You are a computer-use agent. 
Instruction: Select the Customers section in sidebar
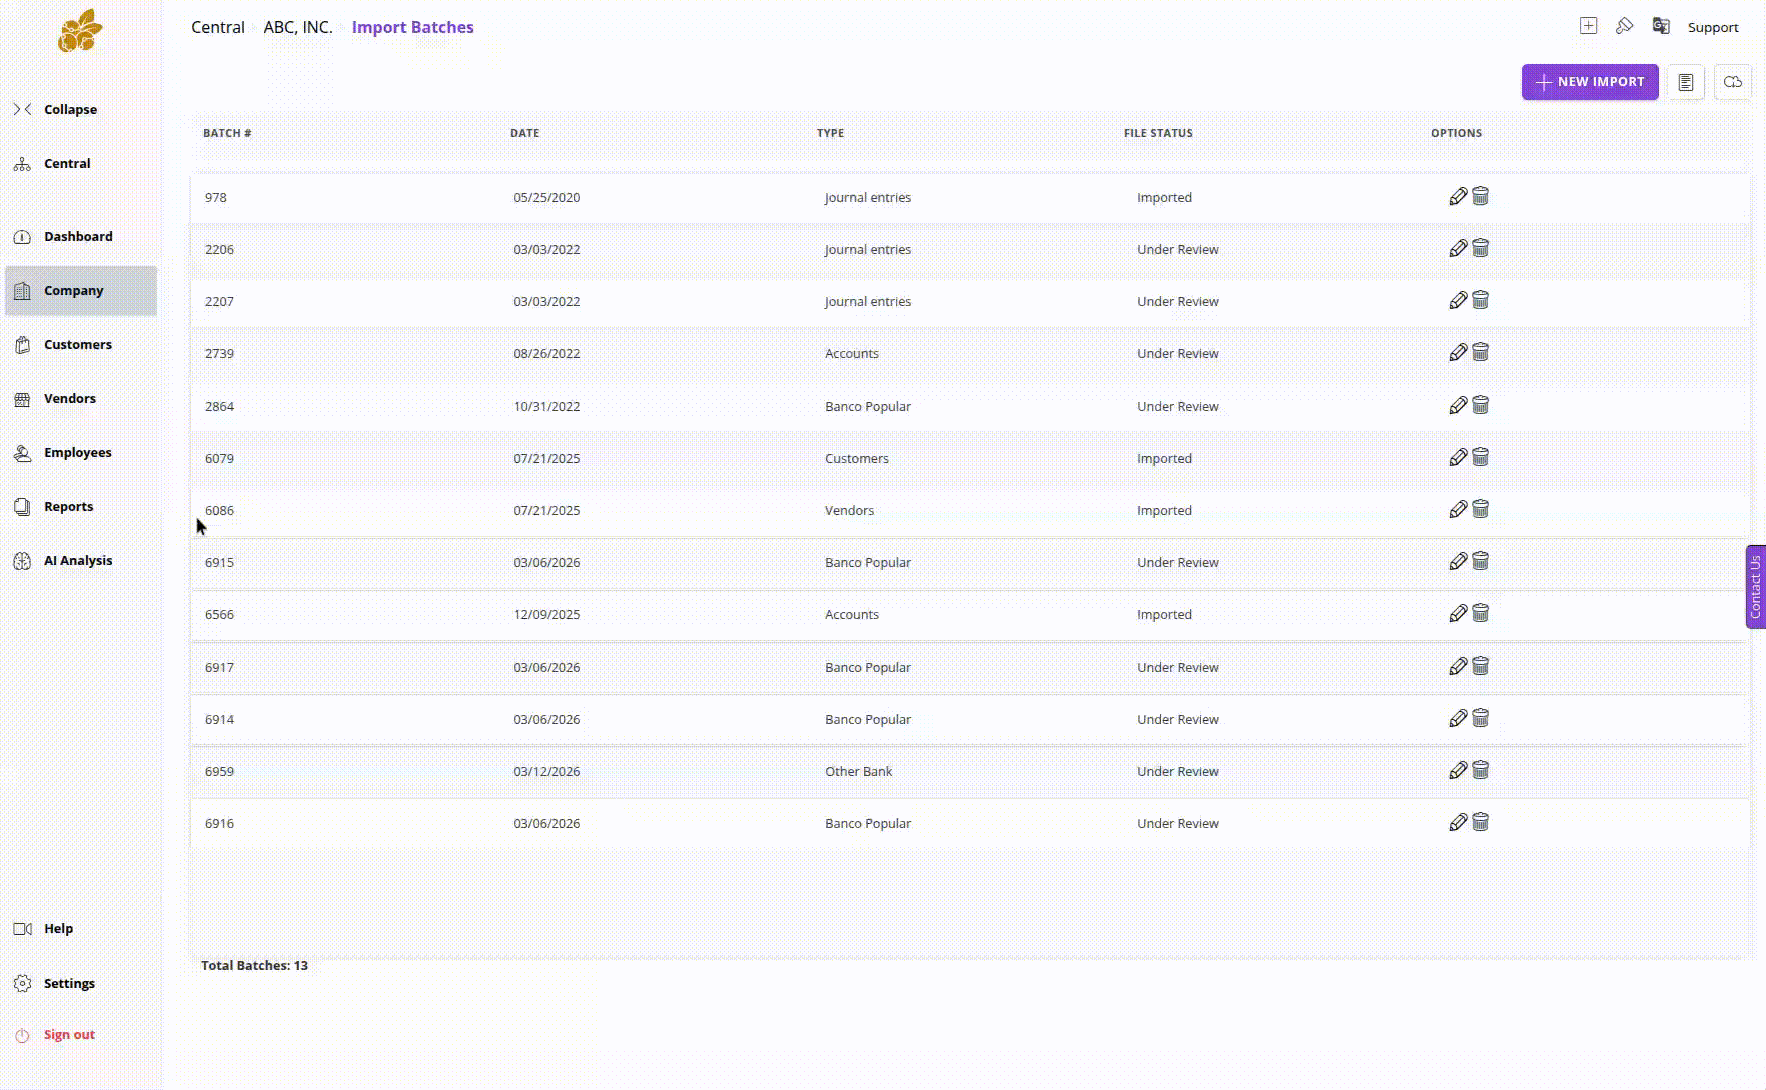tap(77, 344)
